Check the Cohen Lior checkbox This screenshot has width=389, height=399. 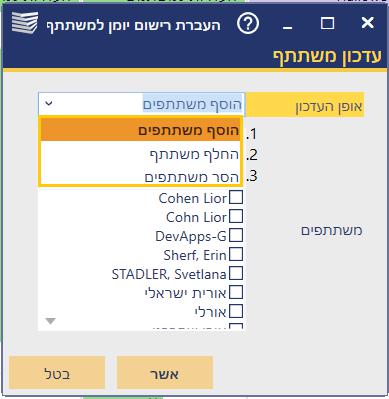236,197
